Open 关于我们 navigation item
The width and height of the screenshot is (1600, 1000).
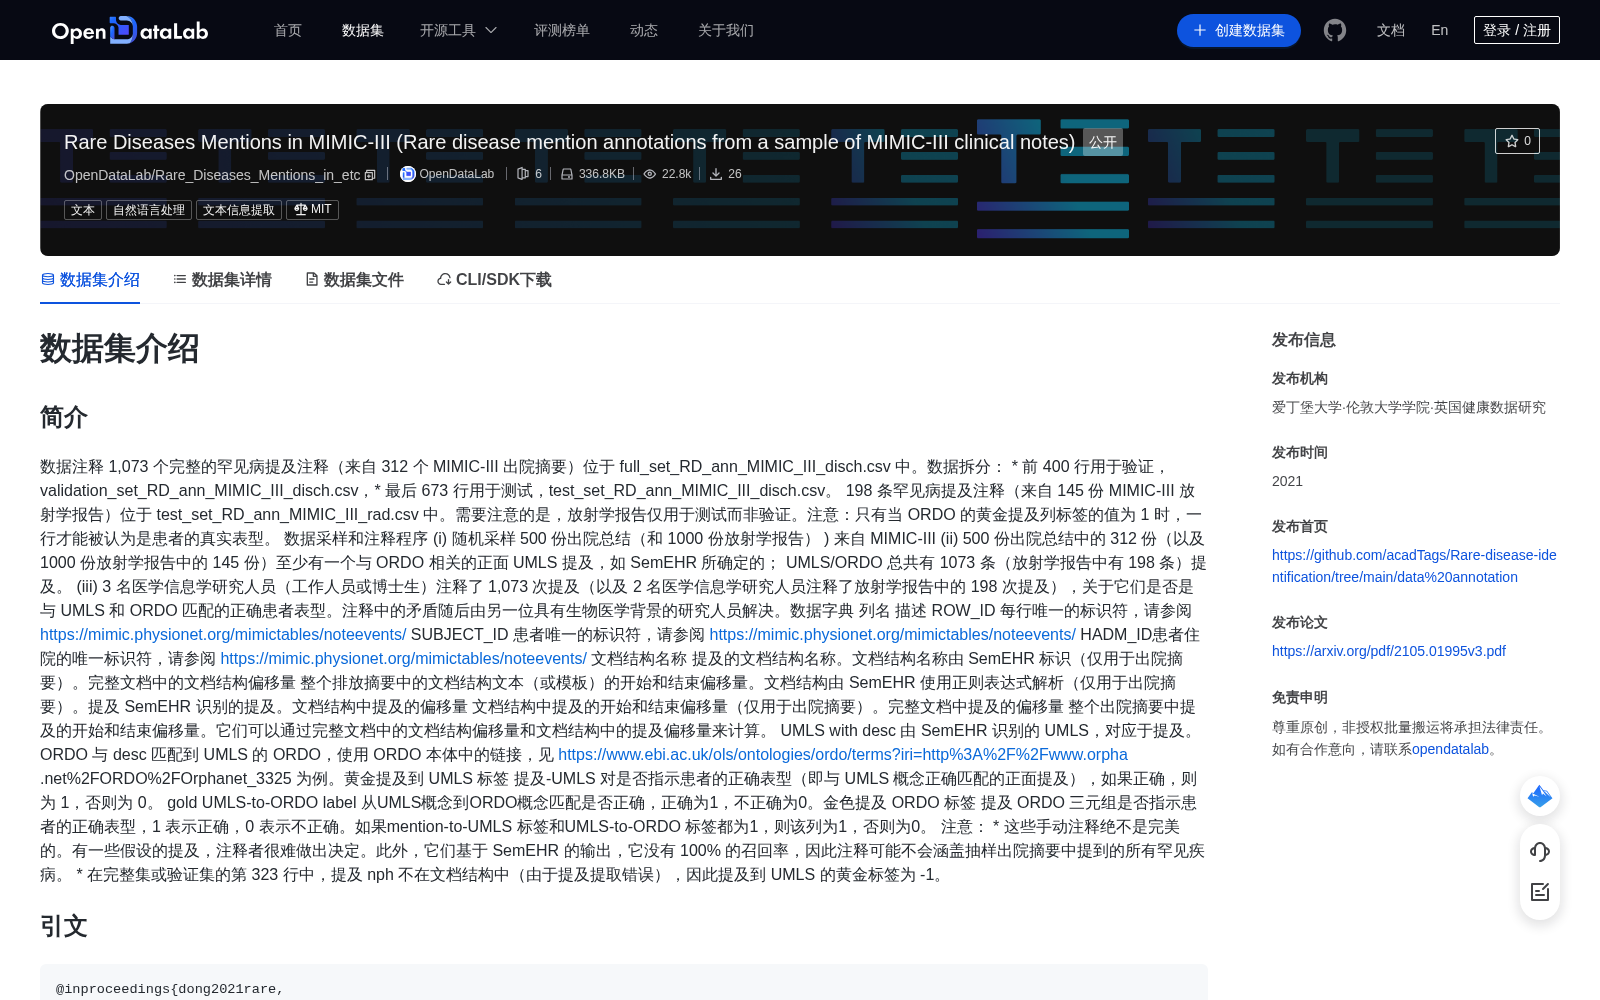tap(726, 30)
